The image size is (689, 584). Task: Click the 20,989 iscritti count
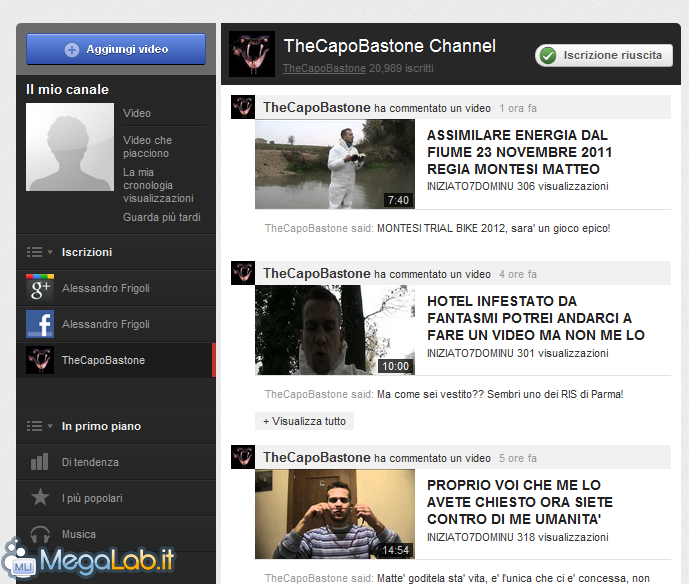pyautogui.click(x=401, y=68)
